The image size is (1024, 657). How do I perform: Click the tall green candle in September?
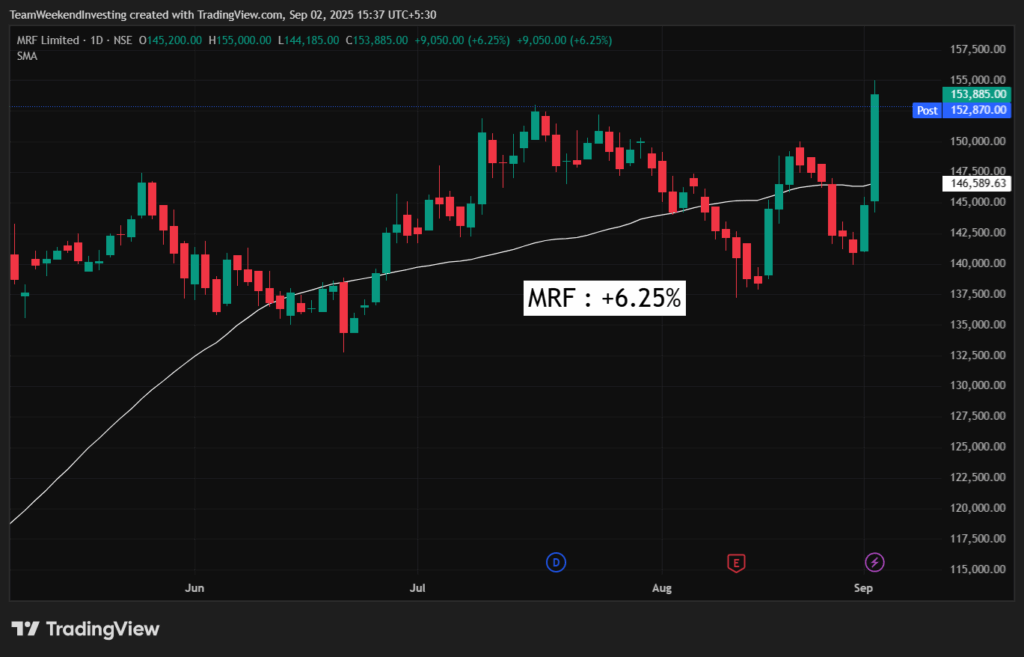pos(874,147)
